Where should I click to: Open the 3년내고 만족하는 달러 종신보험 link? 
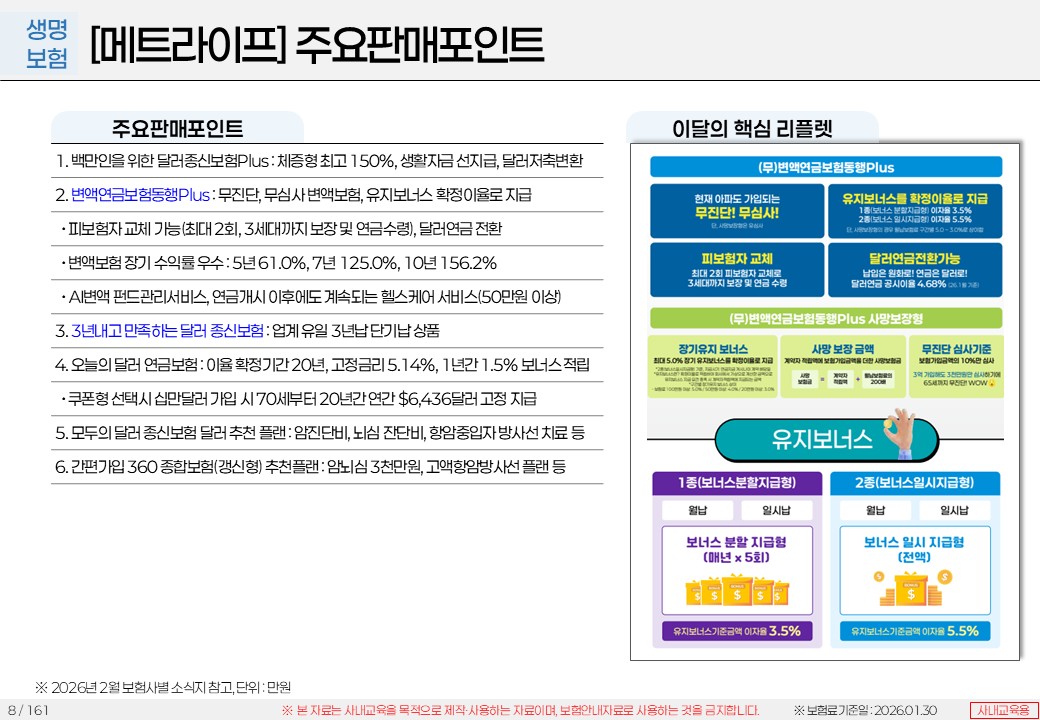click(167, 330)
